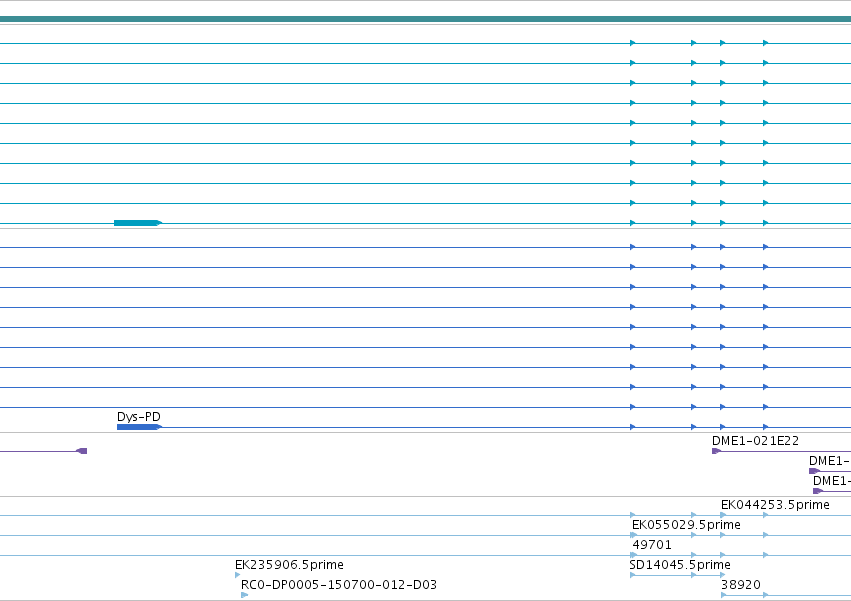
Task: Click the teal bar at the top
Action: 426,19
